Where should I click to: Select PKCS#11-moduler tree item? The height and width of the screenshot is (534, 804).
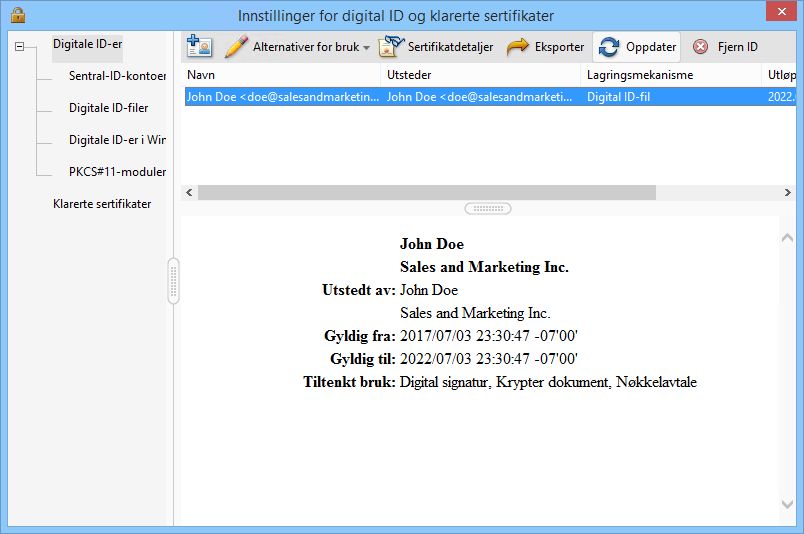pyautogui.click(x=117, y=171)
